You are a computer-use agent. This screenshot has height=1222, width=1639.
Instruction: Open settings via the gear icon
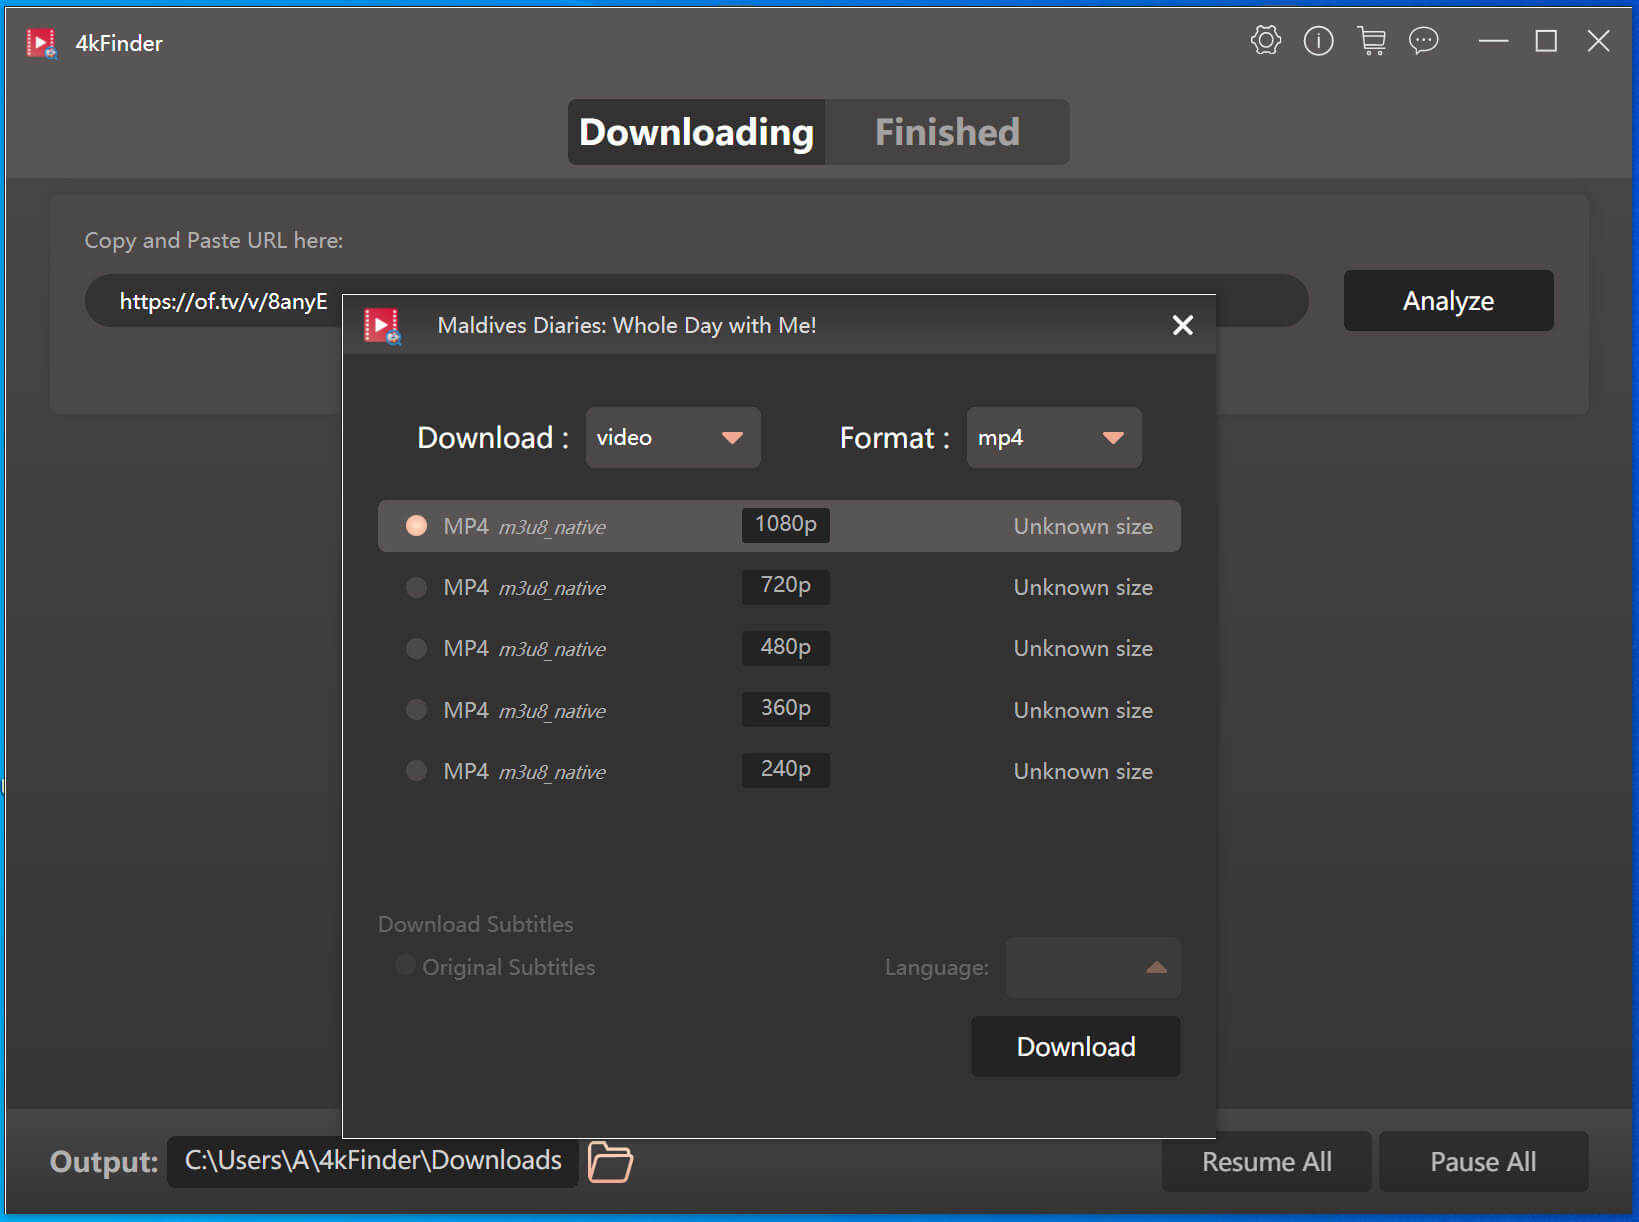[1265, 41]
